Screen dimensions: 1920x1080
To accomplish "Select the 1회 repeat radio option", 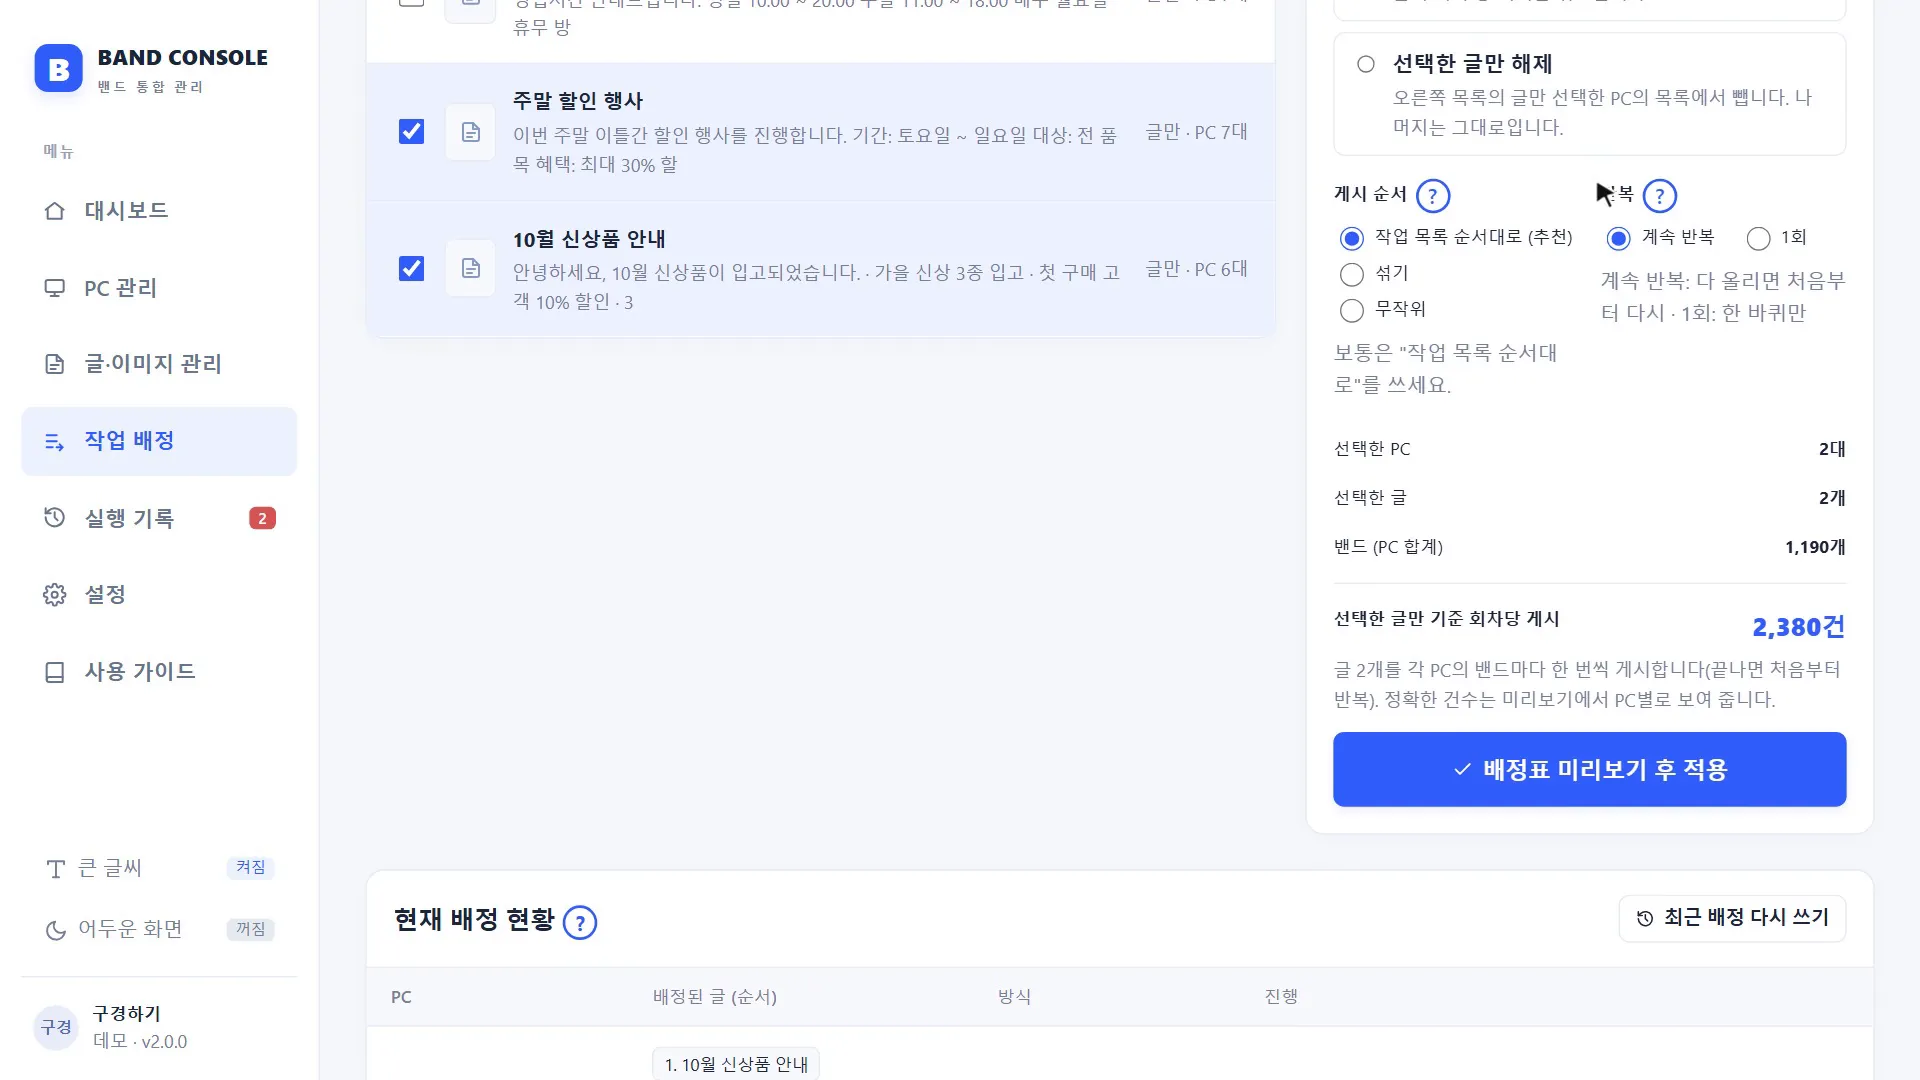I will 1758,238.
